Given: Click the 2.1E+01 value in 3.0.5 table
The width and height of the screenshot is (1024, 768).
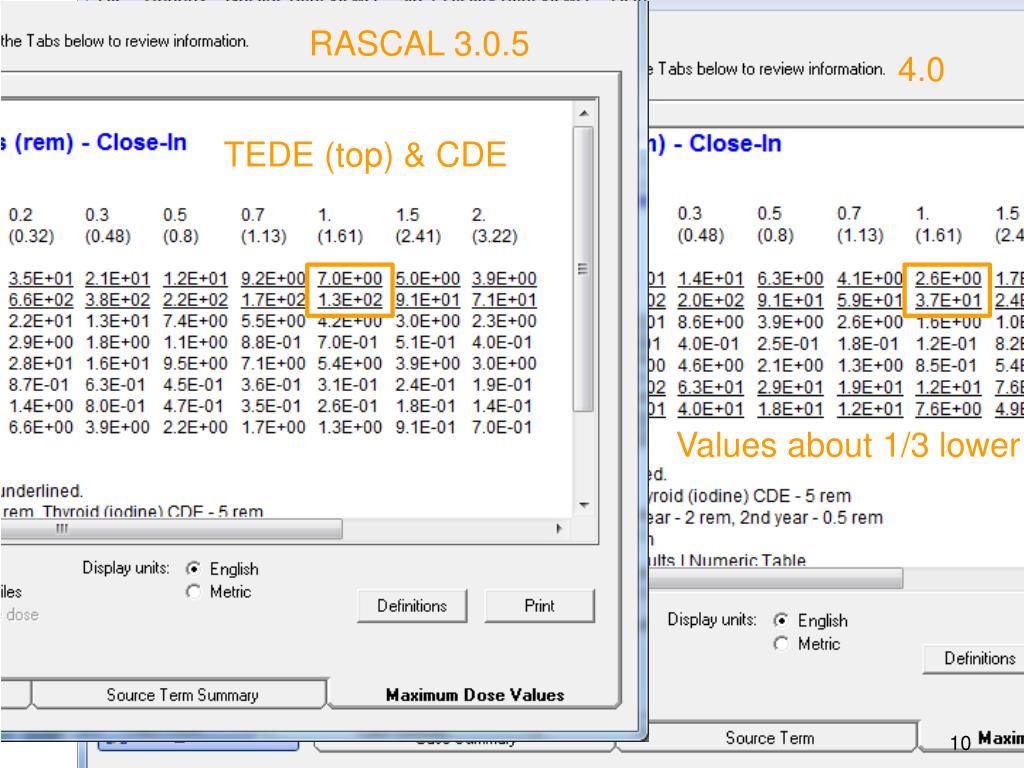Looking at the screenshot, I should [x=118, y=279].
